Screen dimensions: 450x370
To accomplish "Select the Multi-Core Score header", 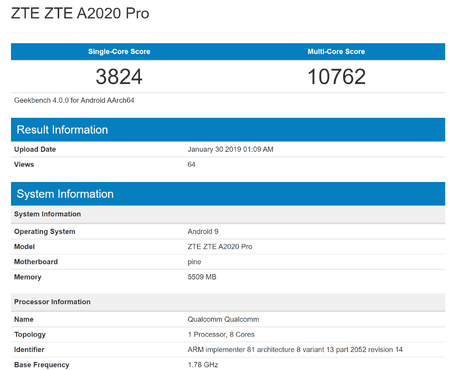I will pos(336,52).
